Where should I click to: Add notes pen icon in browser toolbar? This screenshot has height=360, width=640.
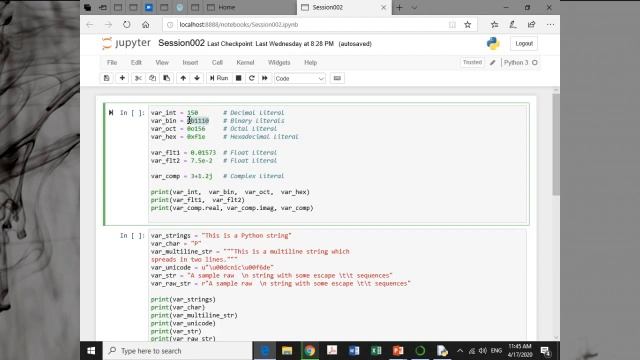tap(513, 24)
